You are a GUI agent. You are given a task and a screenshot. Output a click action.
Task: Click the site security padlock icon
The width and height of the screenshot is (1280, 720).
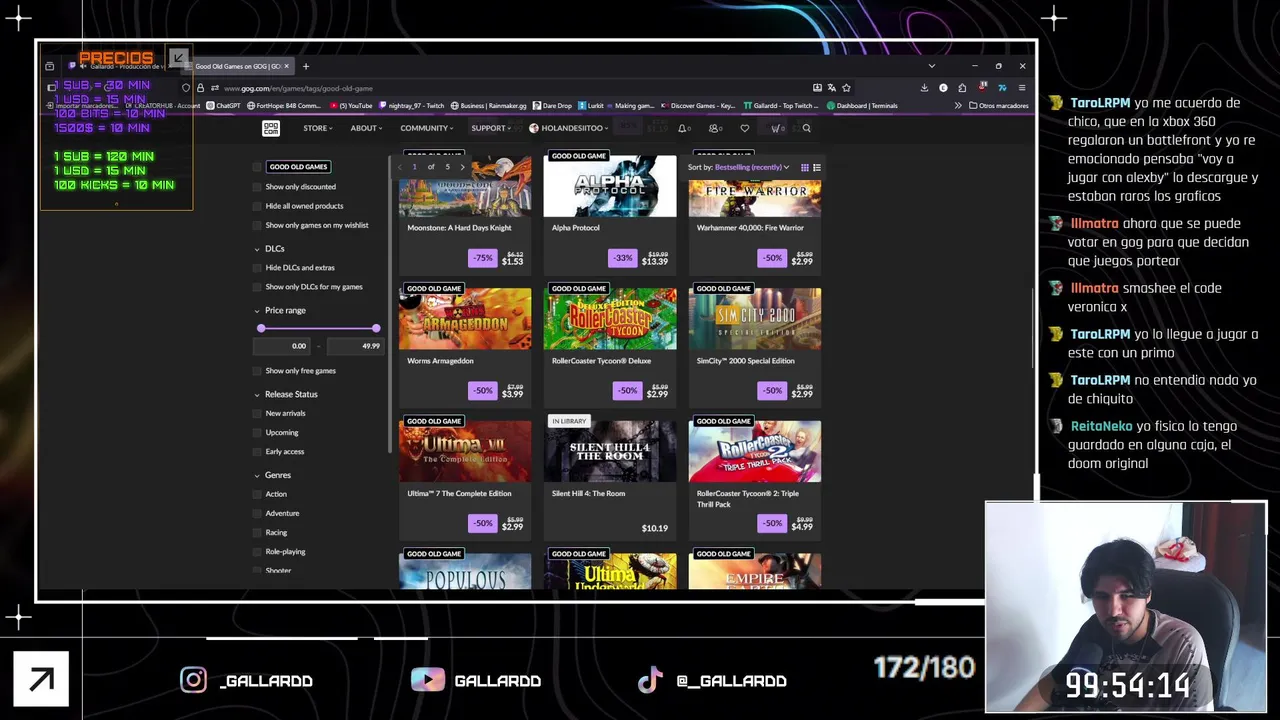pyautogui.click(x=200, y=88)
